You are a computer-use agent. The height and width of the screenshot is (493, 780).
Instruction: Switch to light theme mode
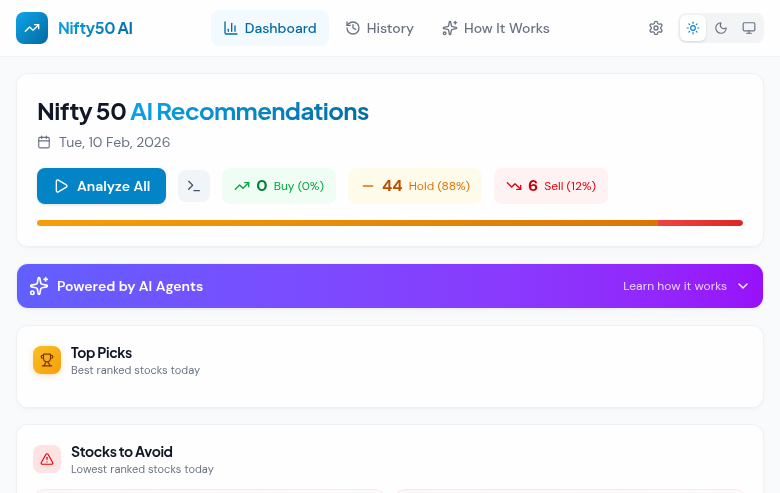tap(693, 28)
